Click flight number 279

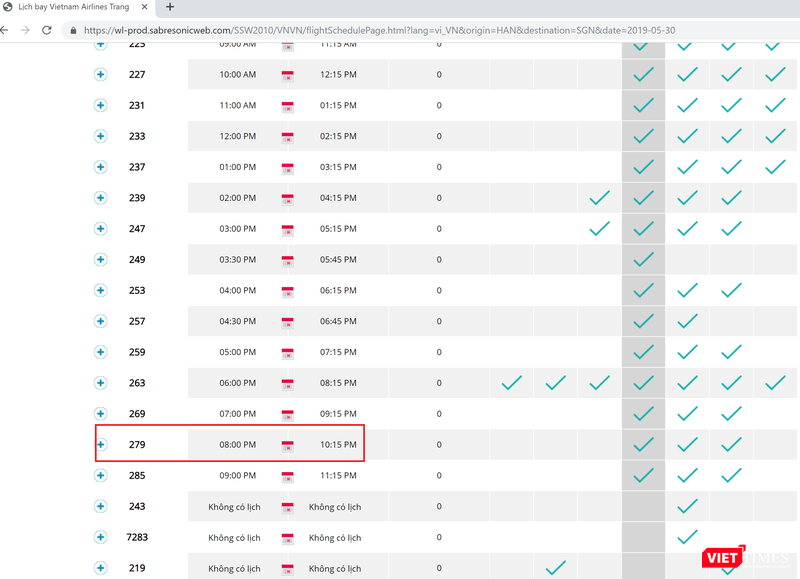(137, 445)
